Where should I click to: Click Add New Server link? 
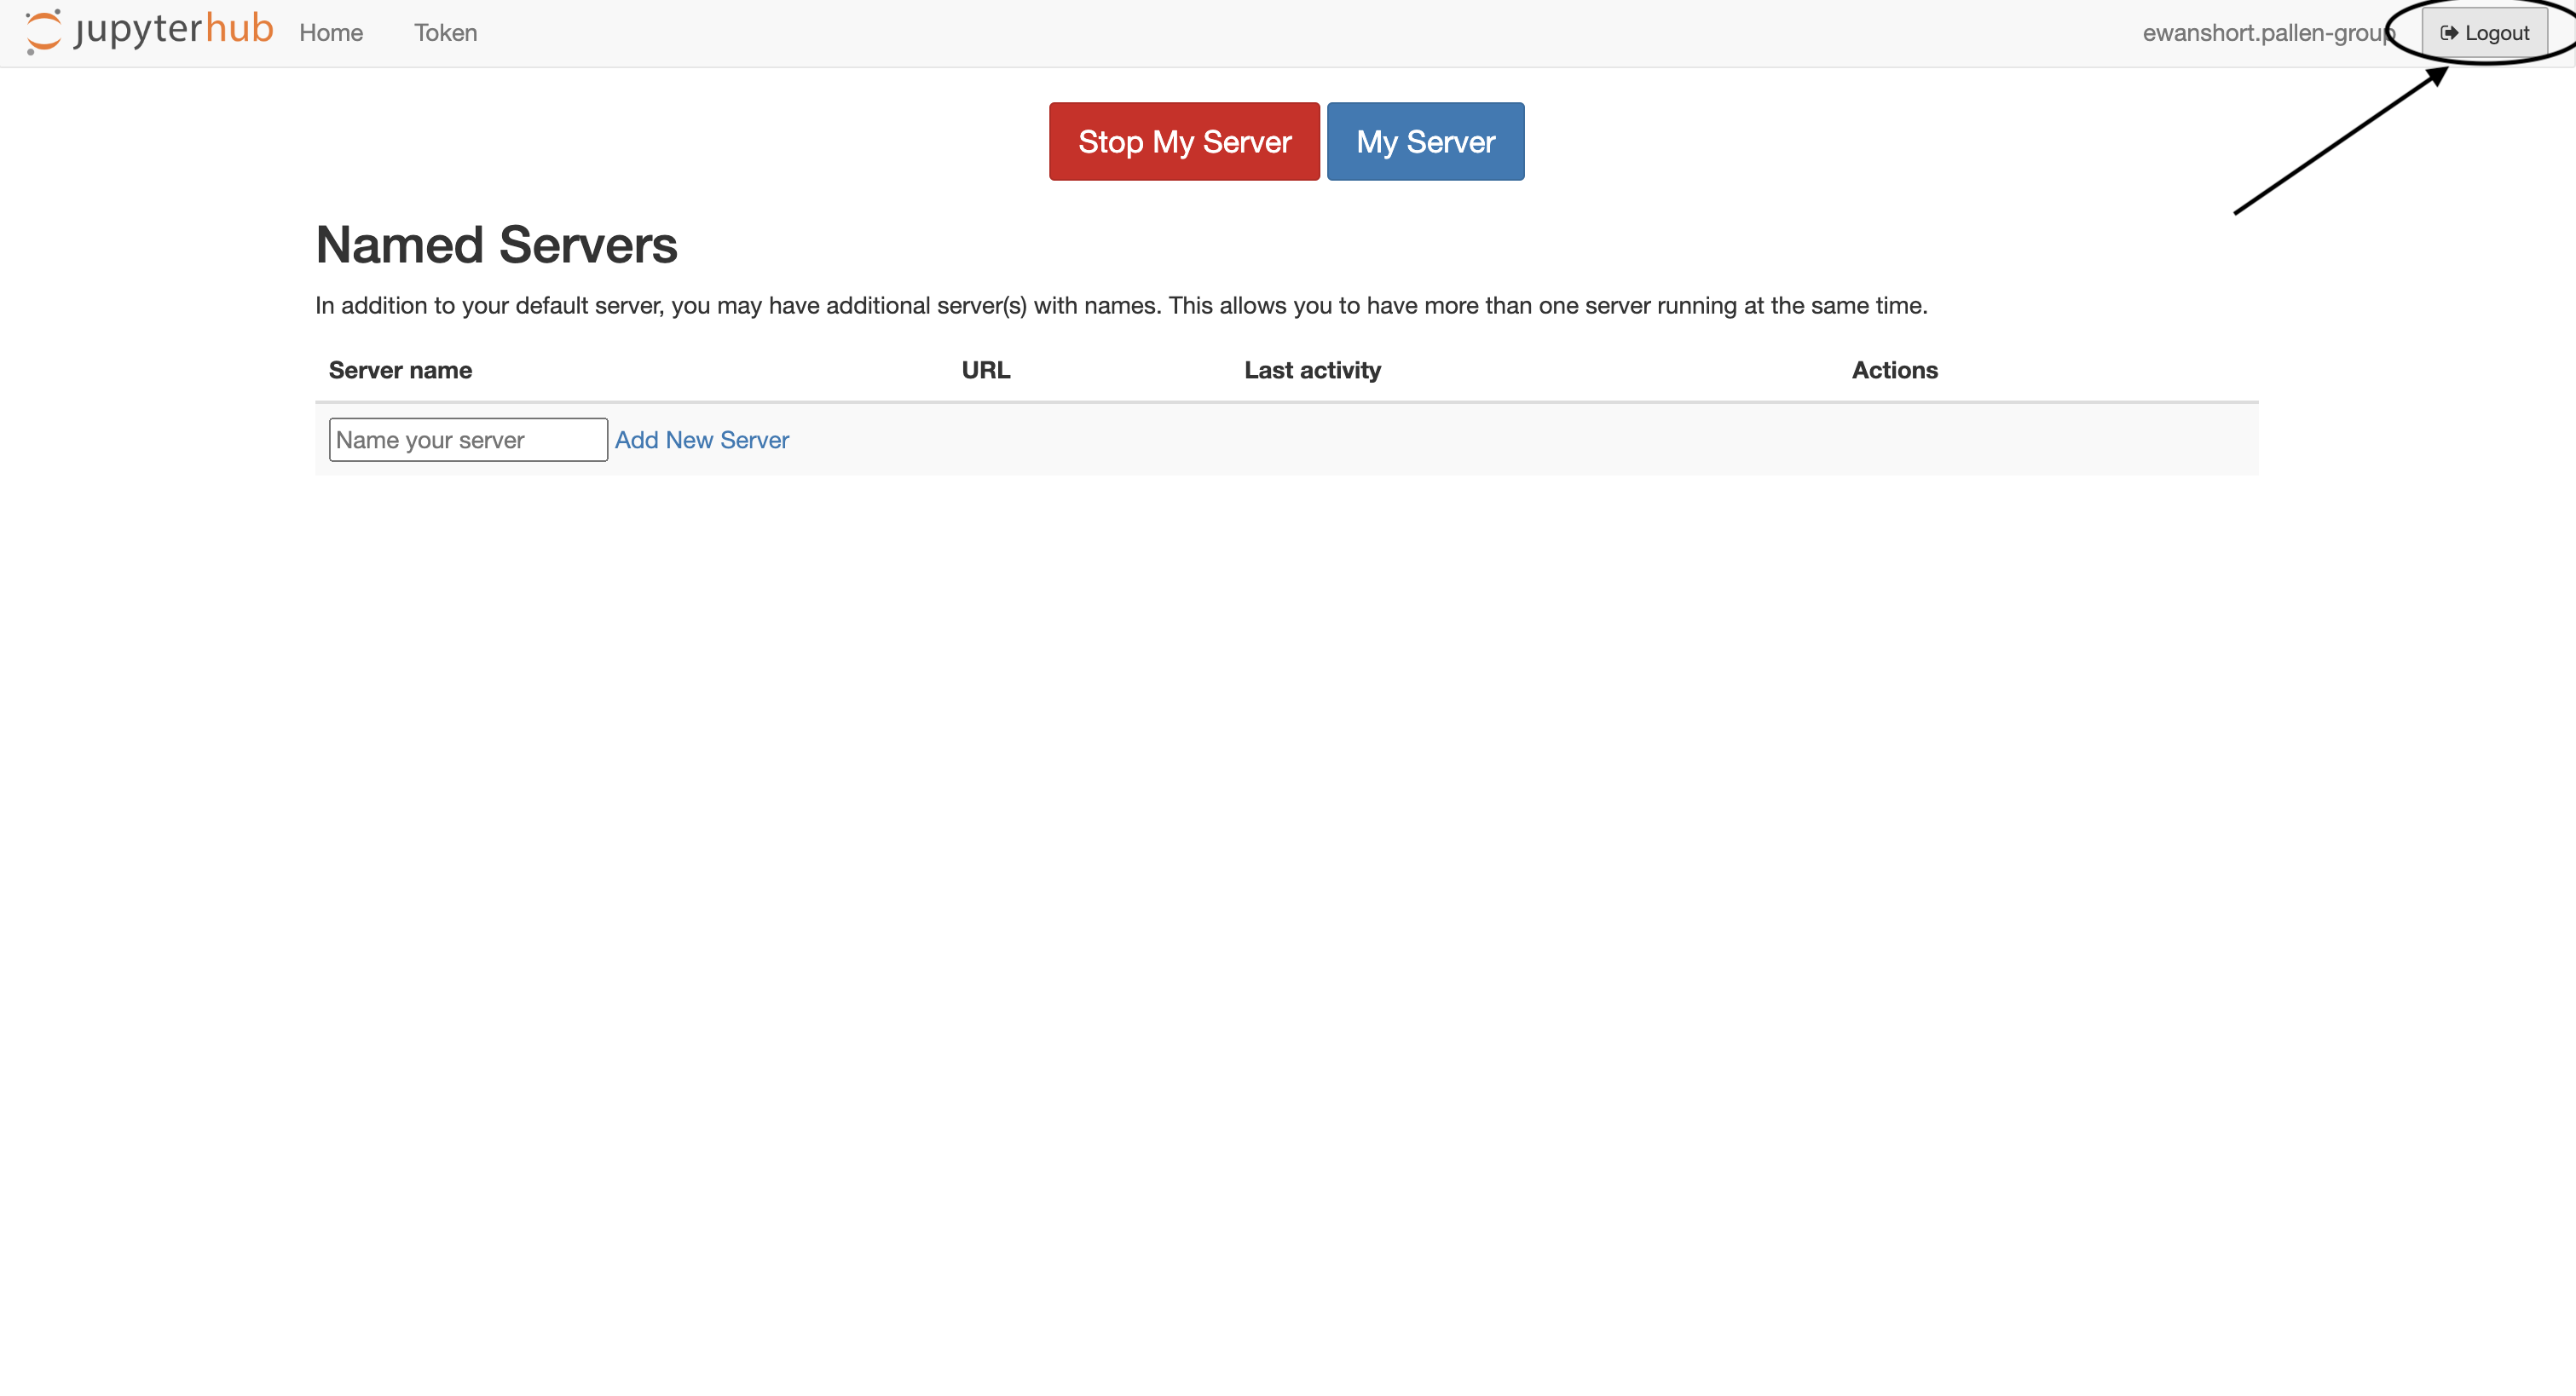pyautogui.click(x=701, y=440)
